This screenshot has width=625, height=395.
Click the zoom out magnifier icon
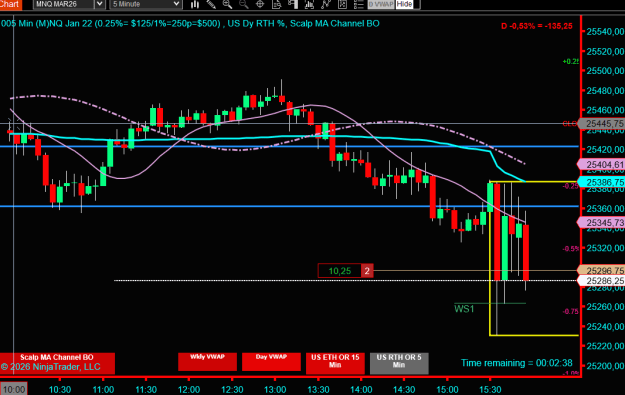pyautogui.click(x=243, y=4)
